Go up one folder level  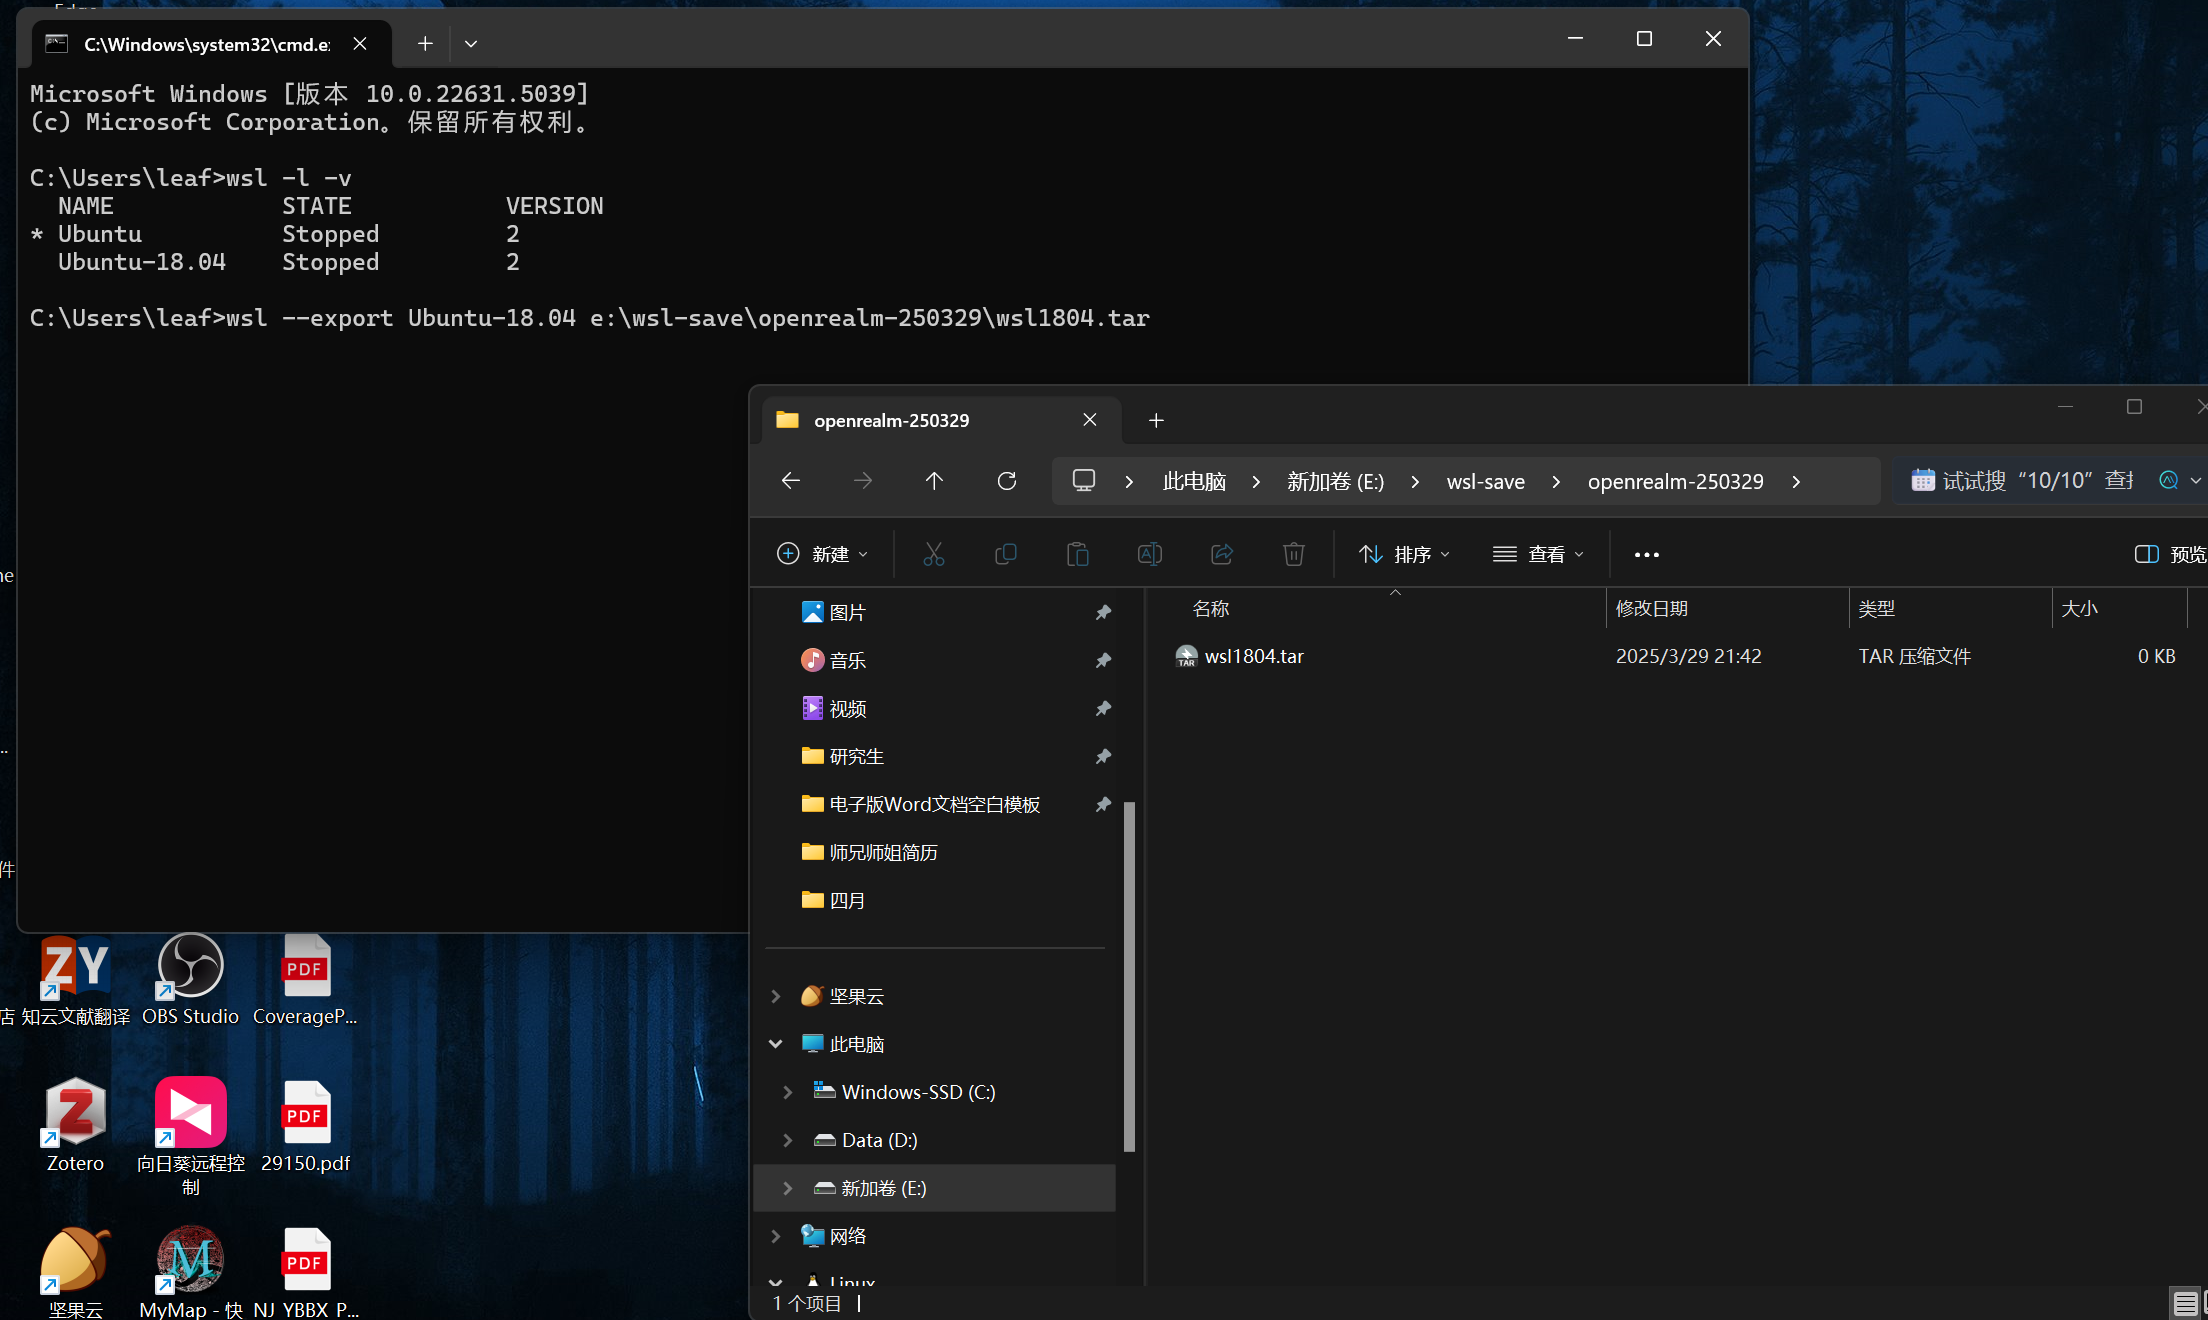click(x=934, y=481)
